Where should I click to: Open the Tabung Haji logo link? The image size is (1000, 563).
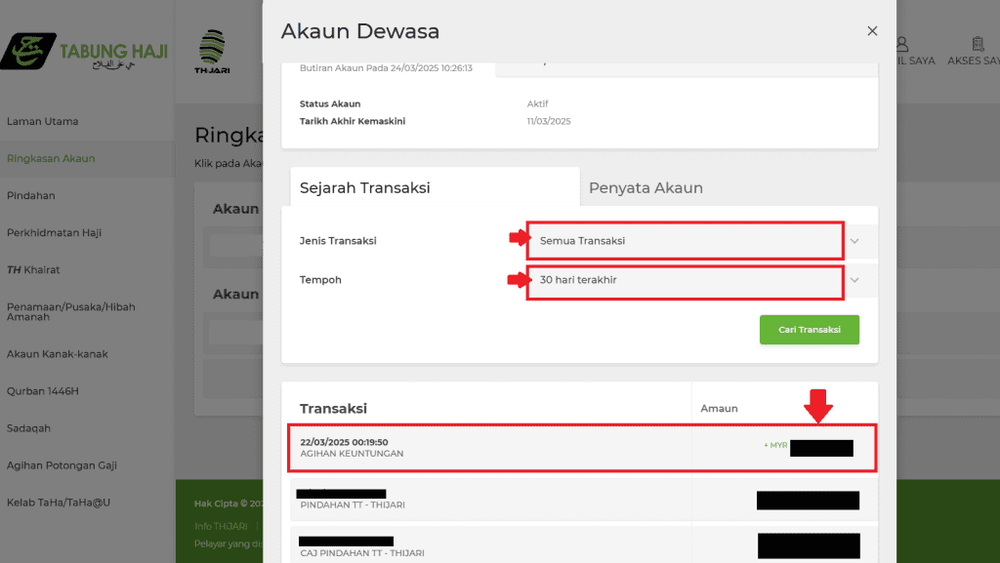pos(84,51)
